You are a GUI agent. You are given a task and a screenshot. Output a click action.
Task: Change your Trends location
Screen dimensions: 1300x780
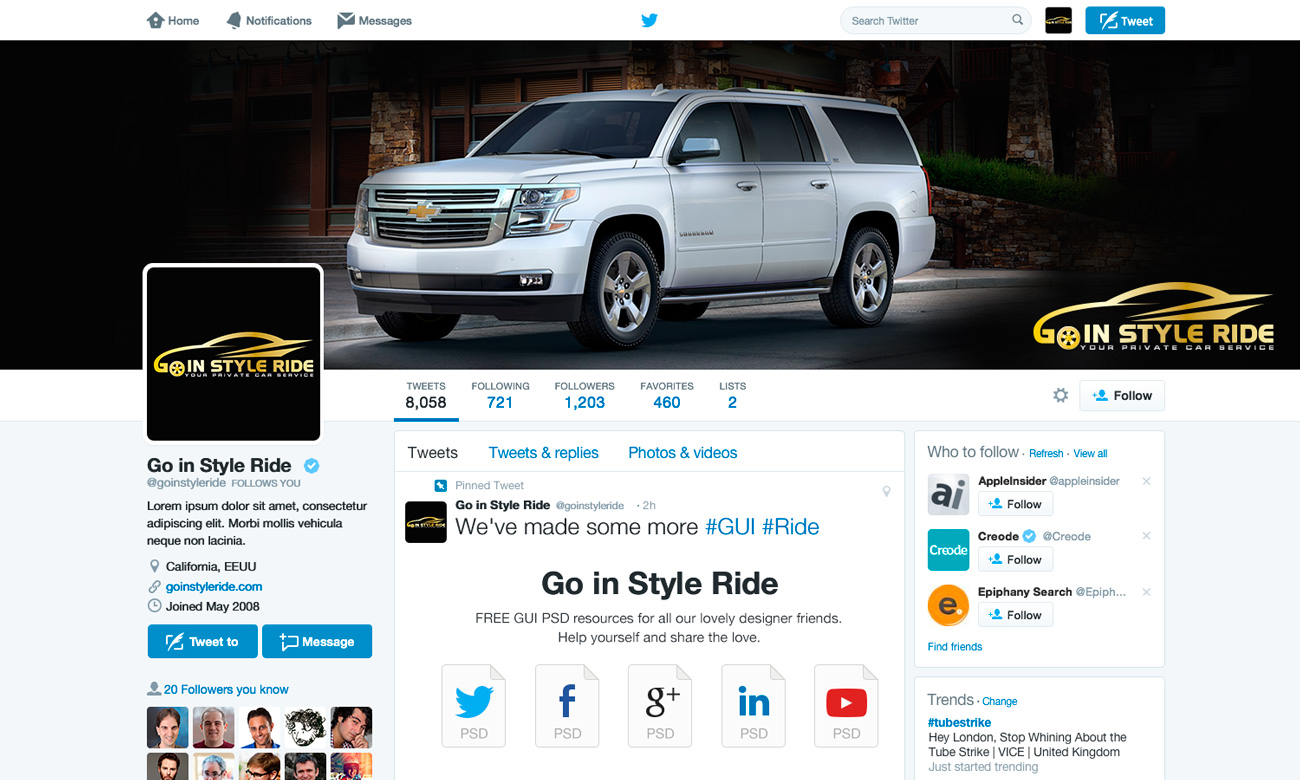999,701
